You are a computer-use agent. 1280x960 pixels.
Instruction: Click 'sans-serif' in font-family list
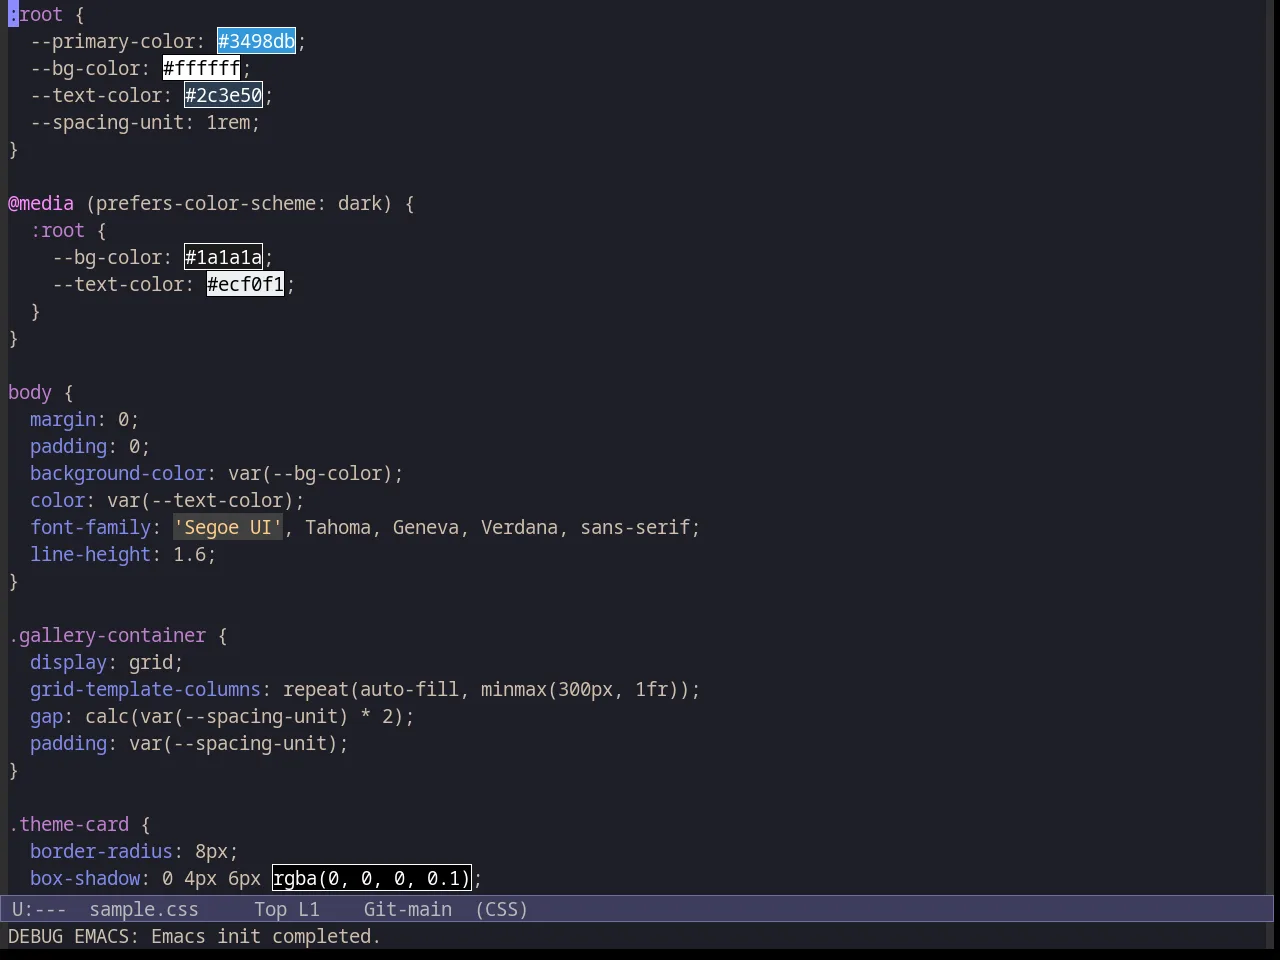pyautogui.click(x=635, y=527)
